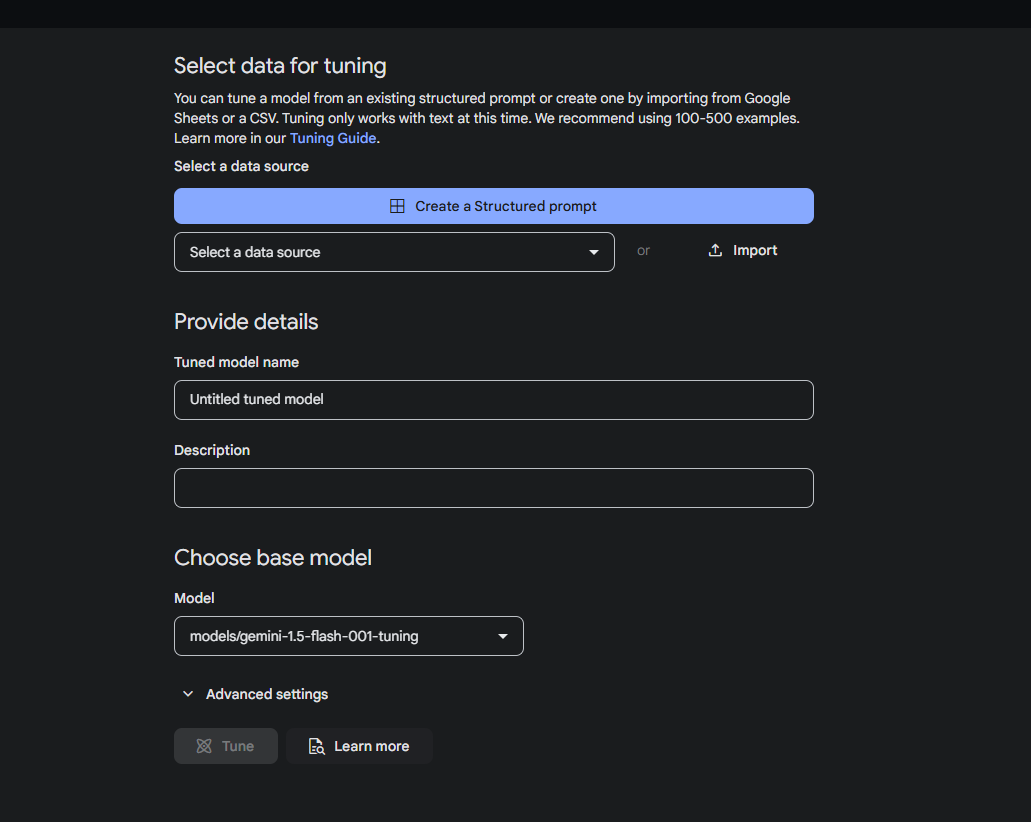Collapse Advanced settings using its chevron icon
The width and height of the screenshot is (1031, 822).
coord(188,694)
